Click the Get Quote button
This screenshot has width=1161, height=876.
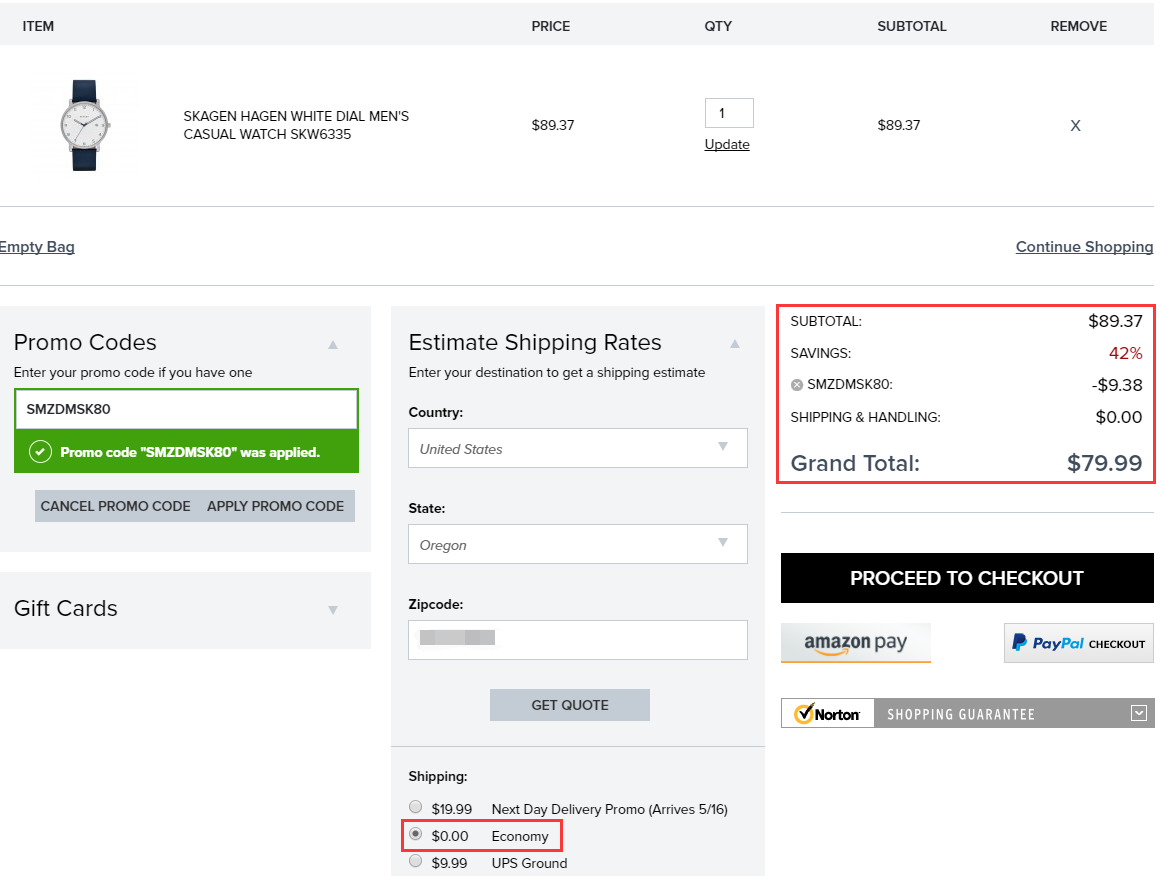coord(570,705)
